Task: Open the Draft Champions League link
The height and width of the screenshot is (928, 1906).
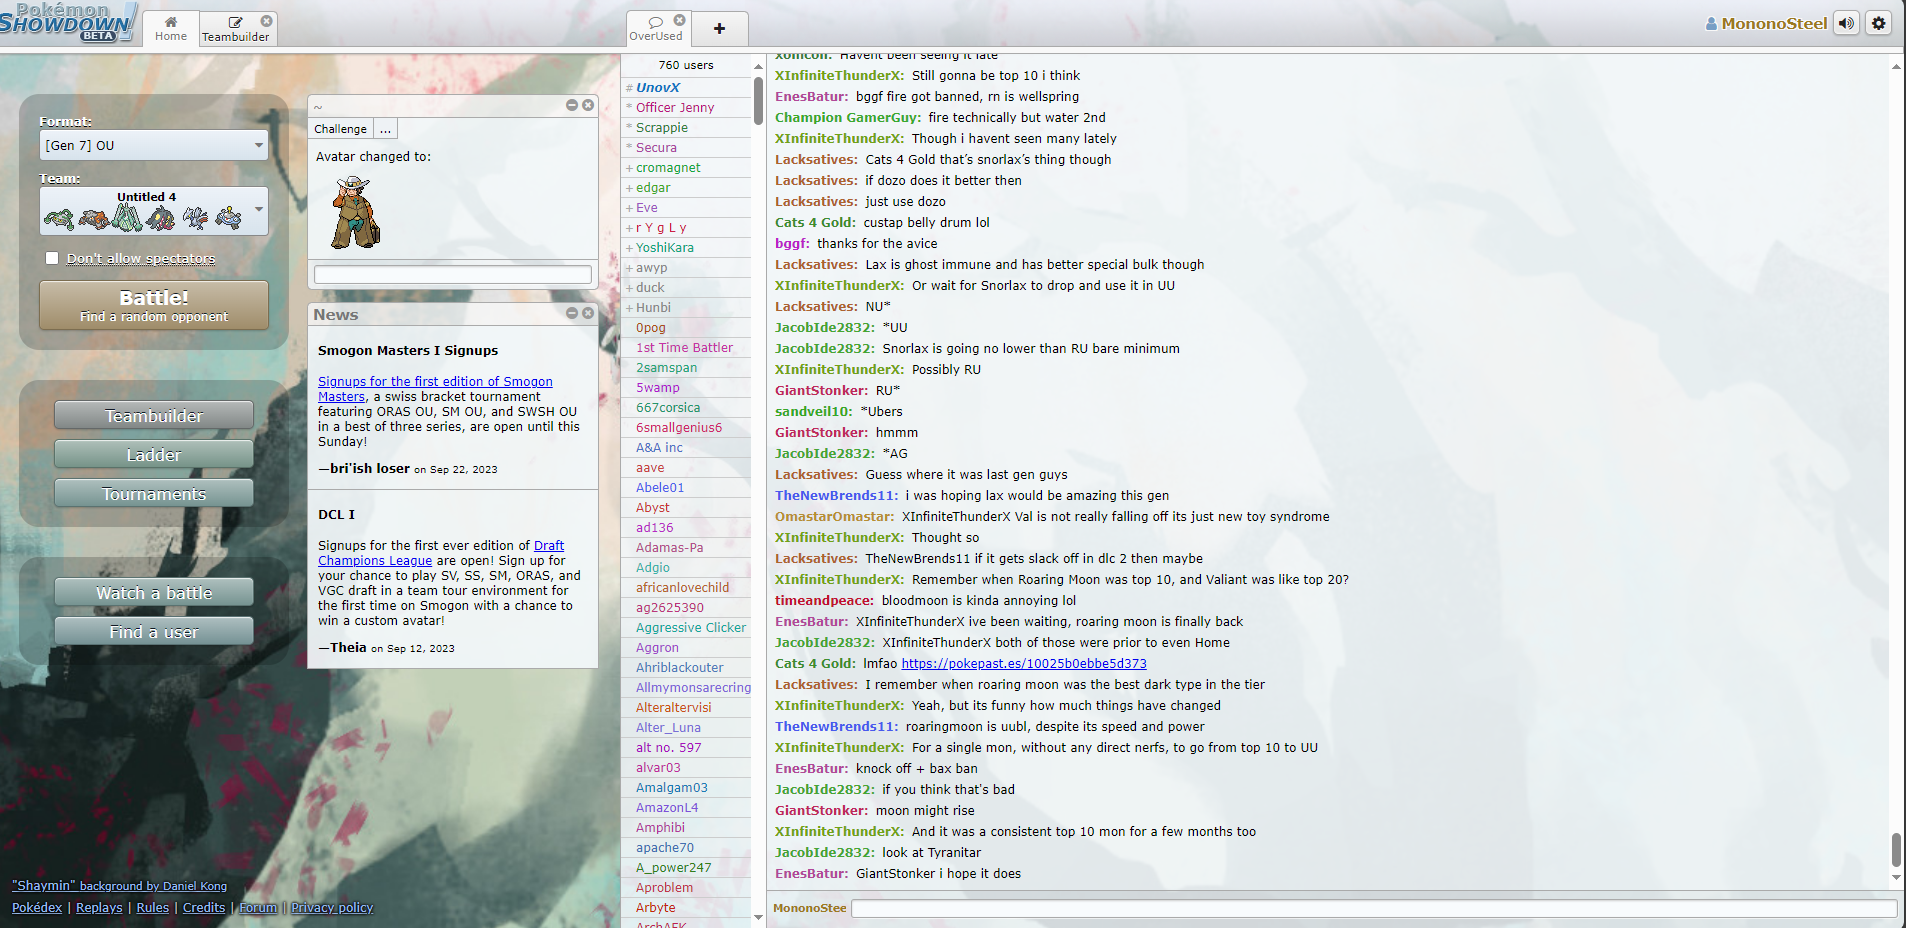Action: 441,553
